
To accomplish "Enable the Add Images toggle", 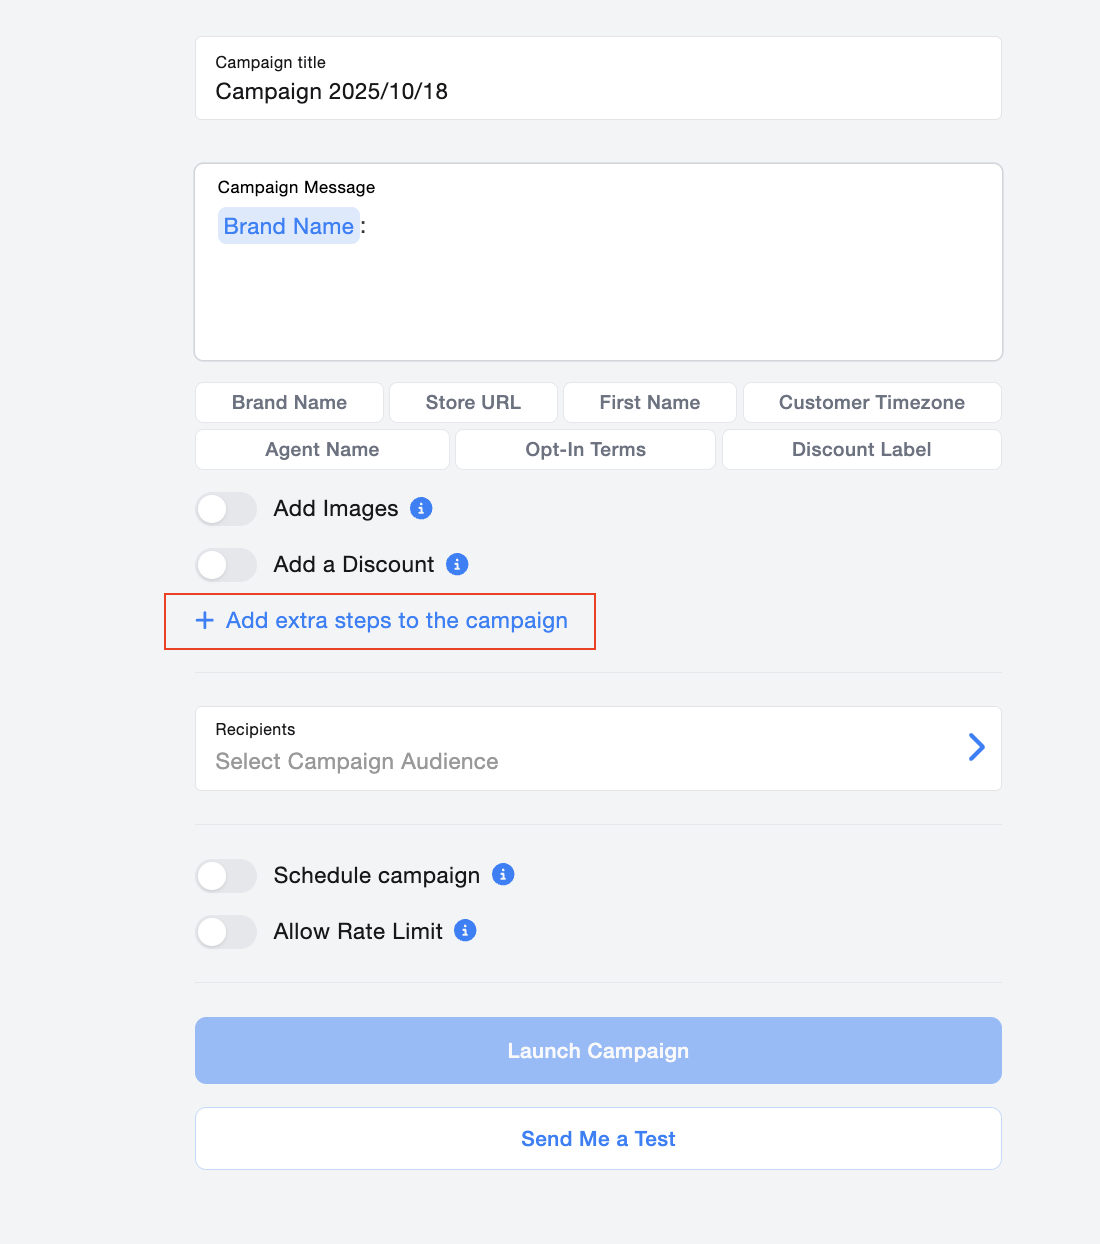I will 226,509.
